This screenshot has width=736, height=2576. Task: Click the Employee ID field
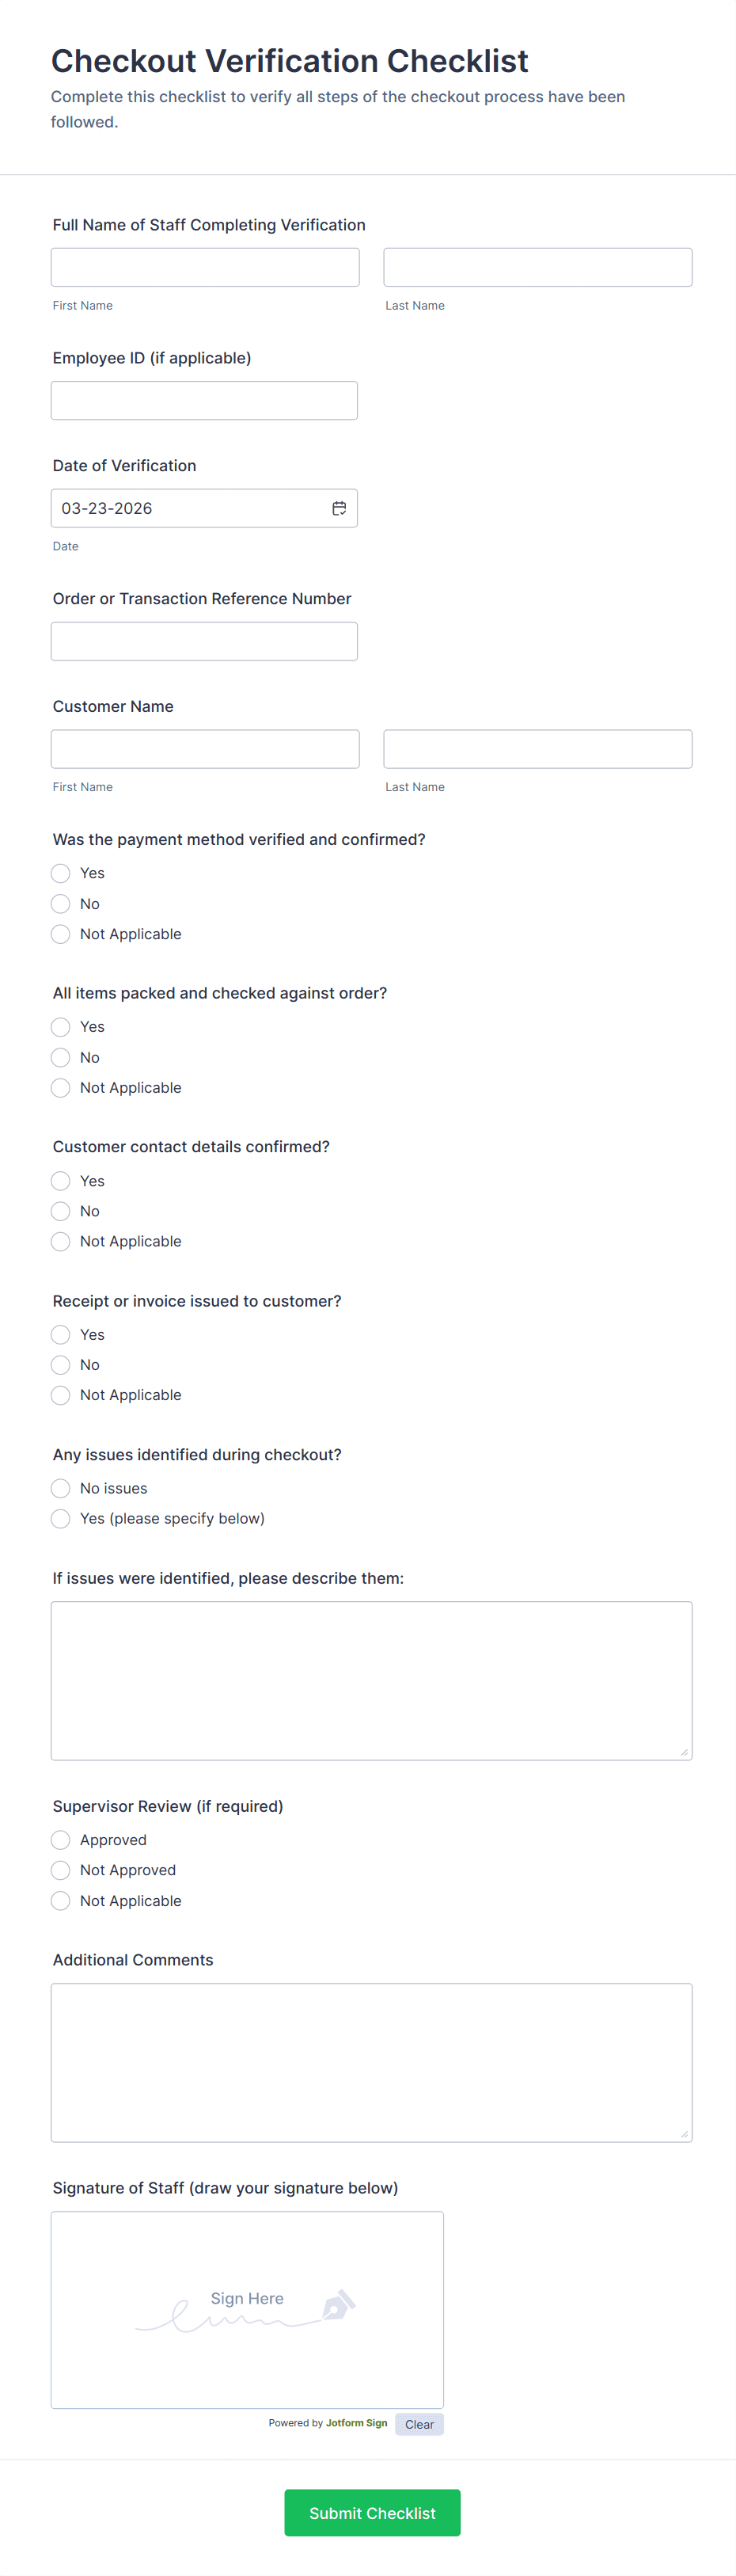point(204,399)
